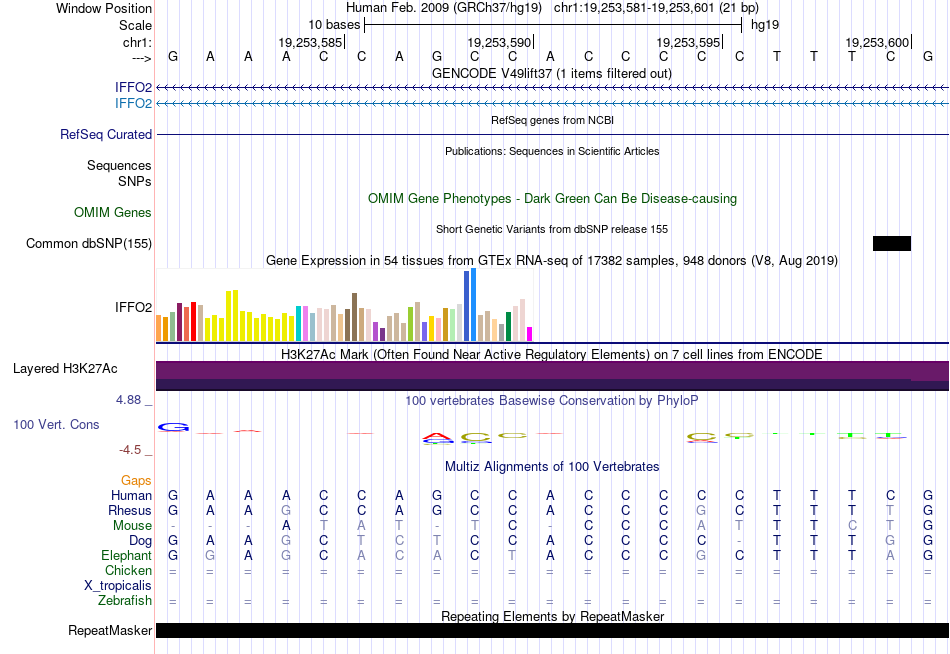Click the GENCODE V49lift37 track title
950x654 pixels.
(x=551, y=73)
